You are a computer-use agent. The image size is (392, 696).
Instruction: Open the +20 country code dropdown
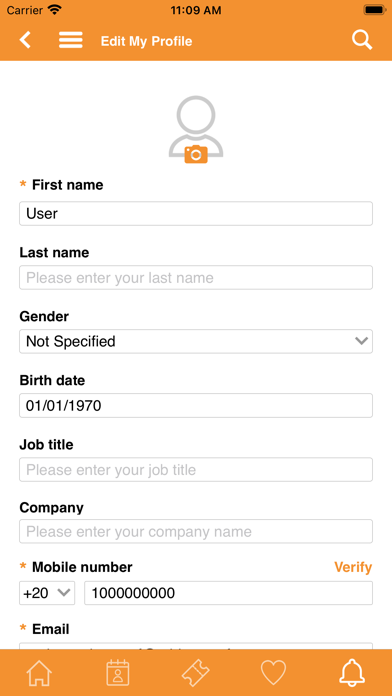[47, 593]
